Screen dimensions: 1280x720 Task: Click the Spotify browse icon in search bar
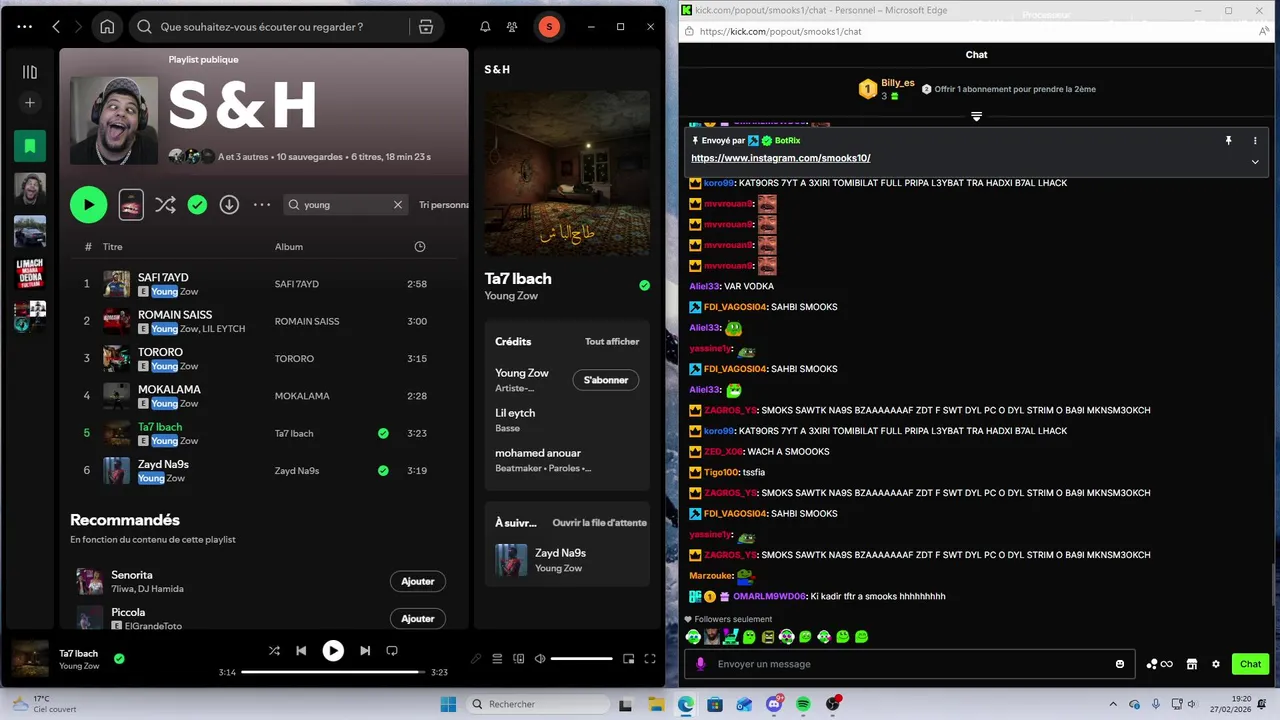426,27
